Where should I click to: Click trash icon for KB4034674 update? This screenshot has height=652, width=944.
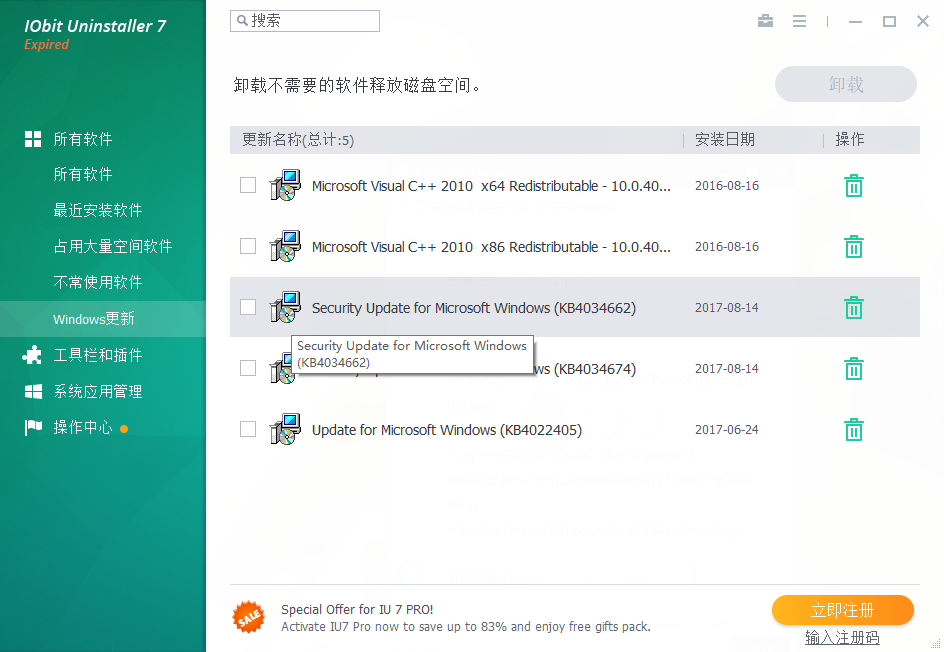(x=854, y=368)
